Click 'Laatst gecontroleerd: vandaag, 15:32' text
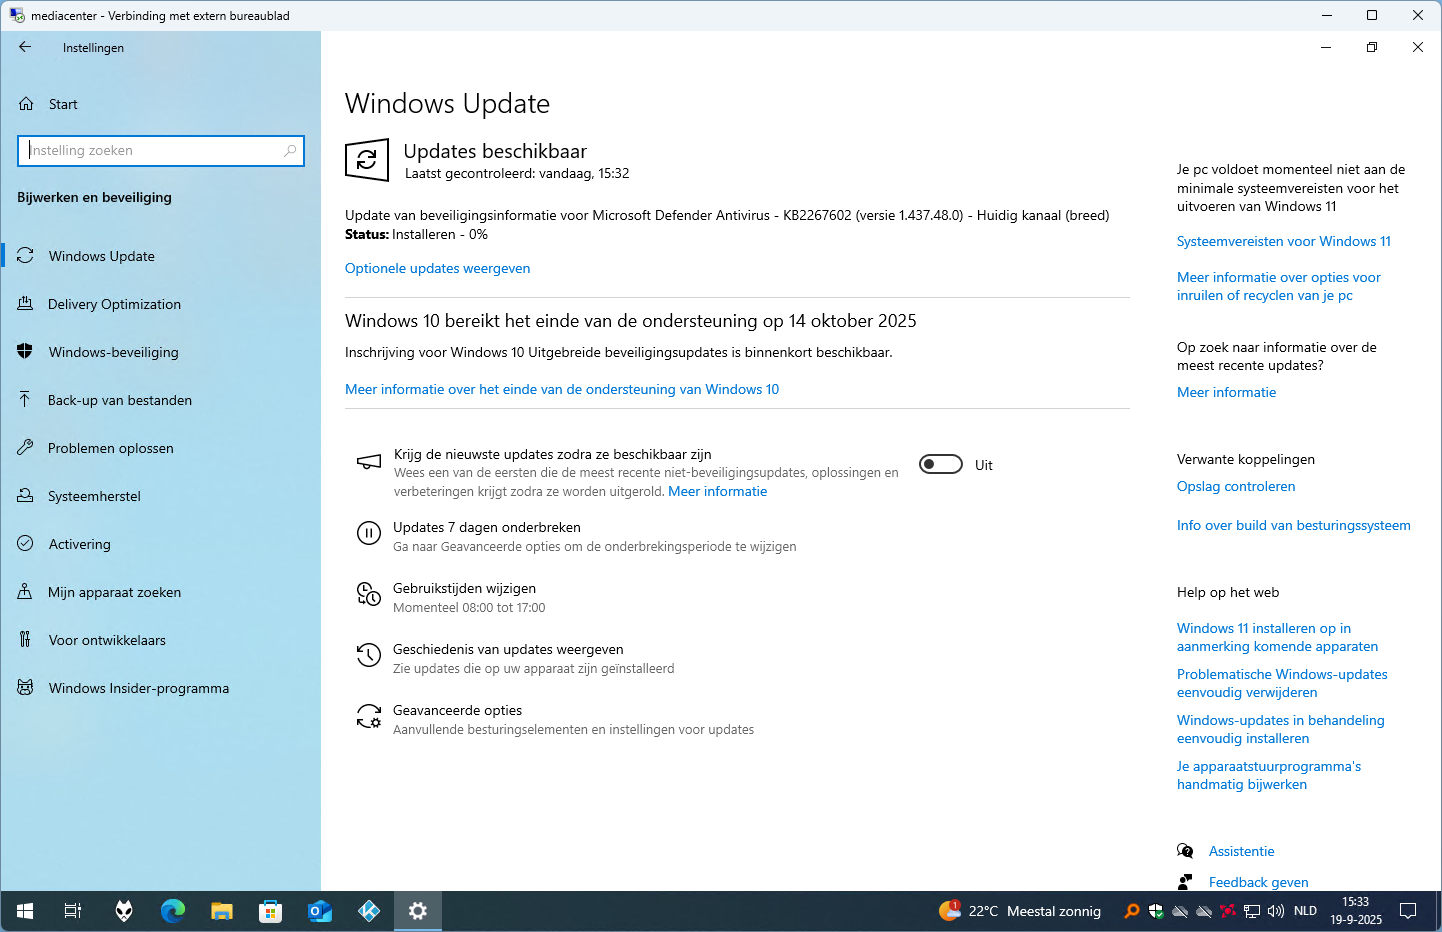The width and height of the screenshot is (1442, 932). tap(517, 173)
